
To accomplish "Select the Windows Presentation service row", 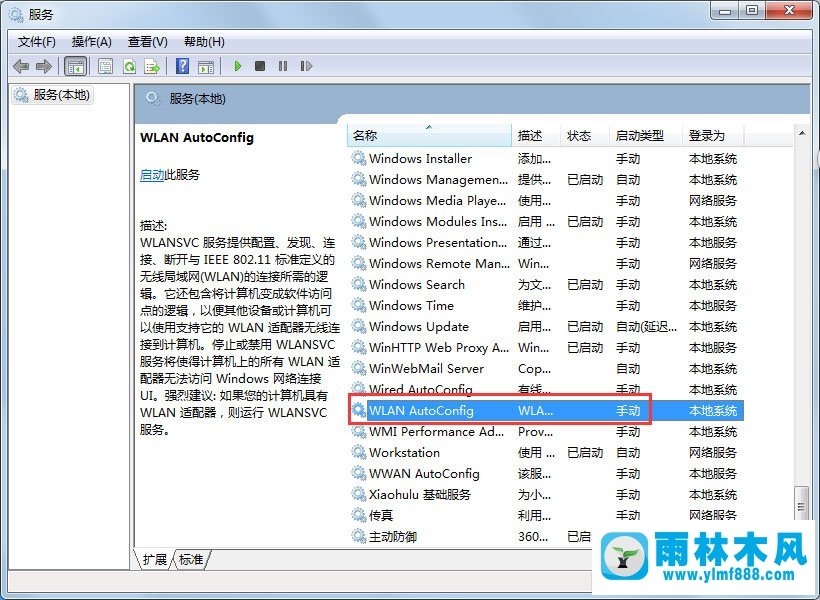I will pos(545,242).
